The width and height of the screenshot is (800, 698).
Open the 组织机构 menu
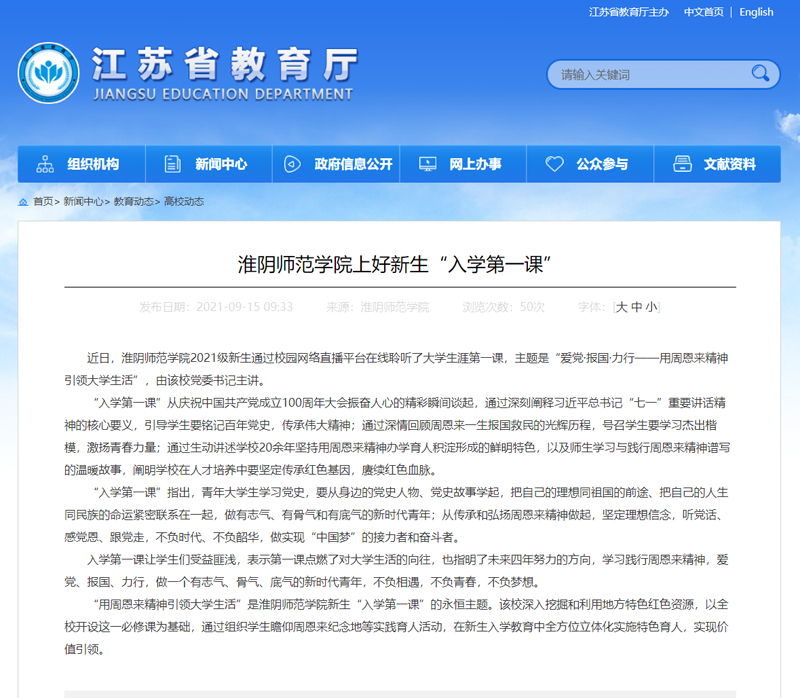(x=82, y=164)
